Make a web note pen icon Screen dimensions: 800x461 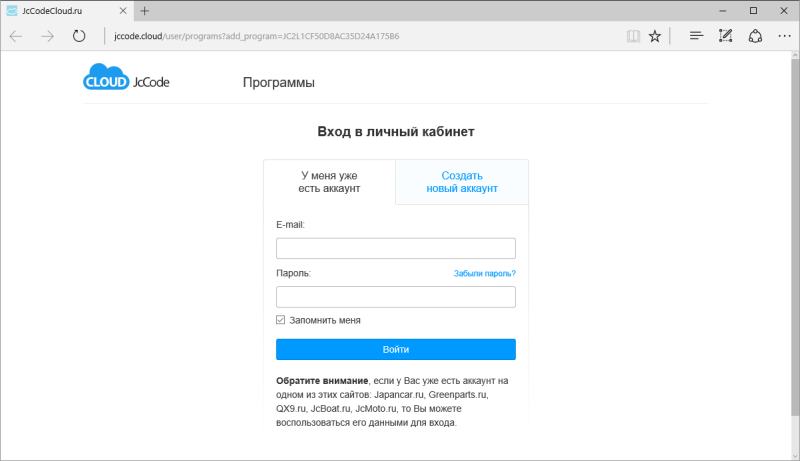[726, 36]
